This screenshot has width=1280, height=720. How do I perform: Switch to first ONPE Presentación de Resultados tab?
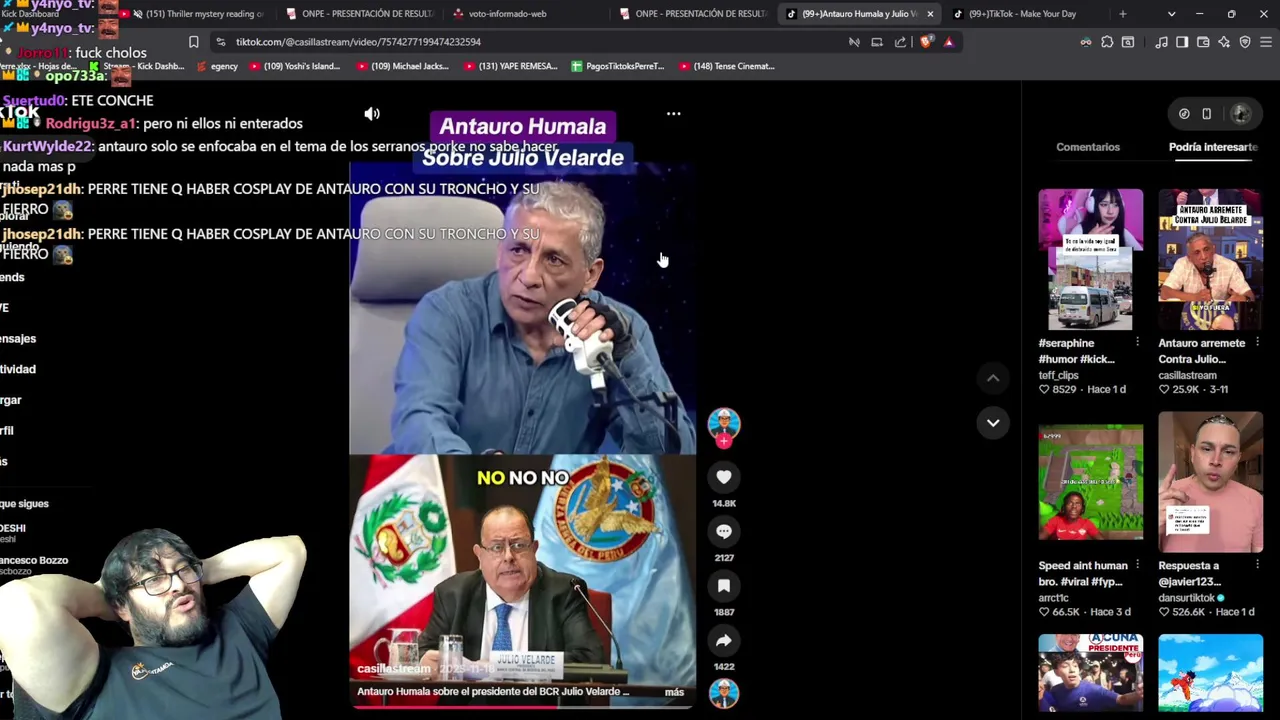(x=362, y=14)
